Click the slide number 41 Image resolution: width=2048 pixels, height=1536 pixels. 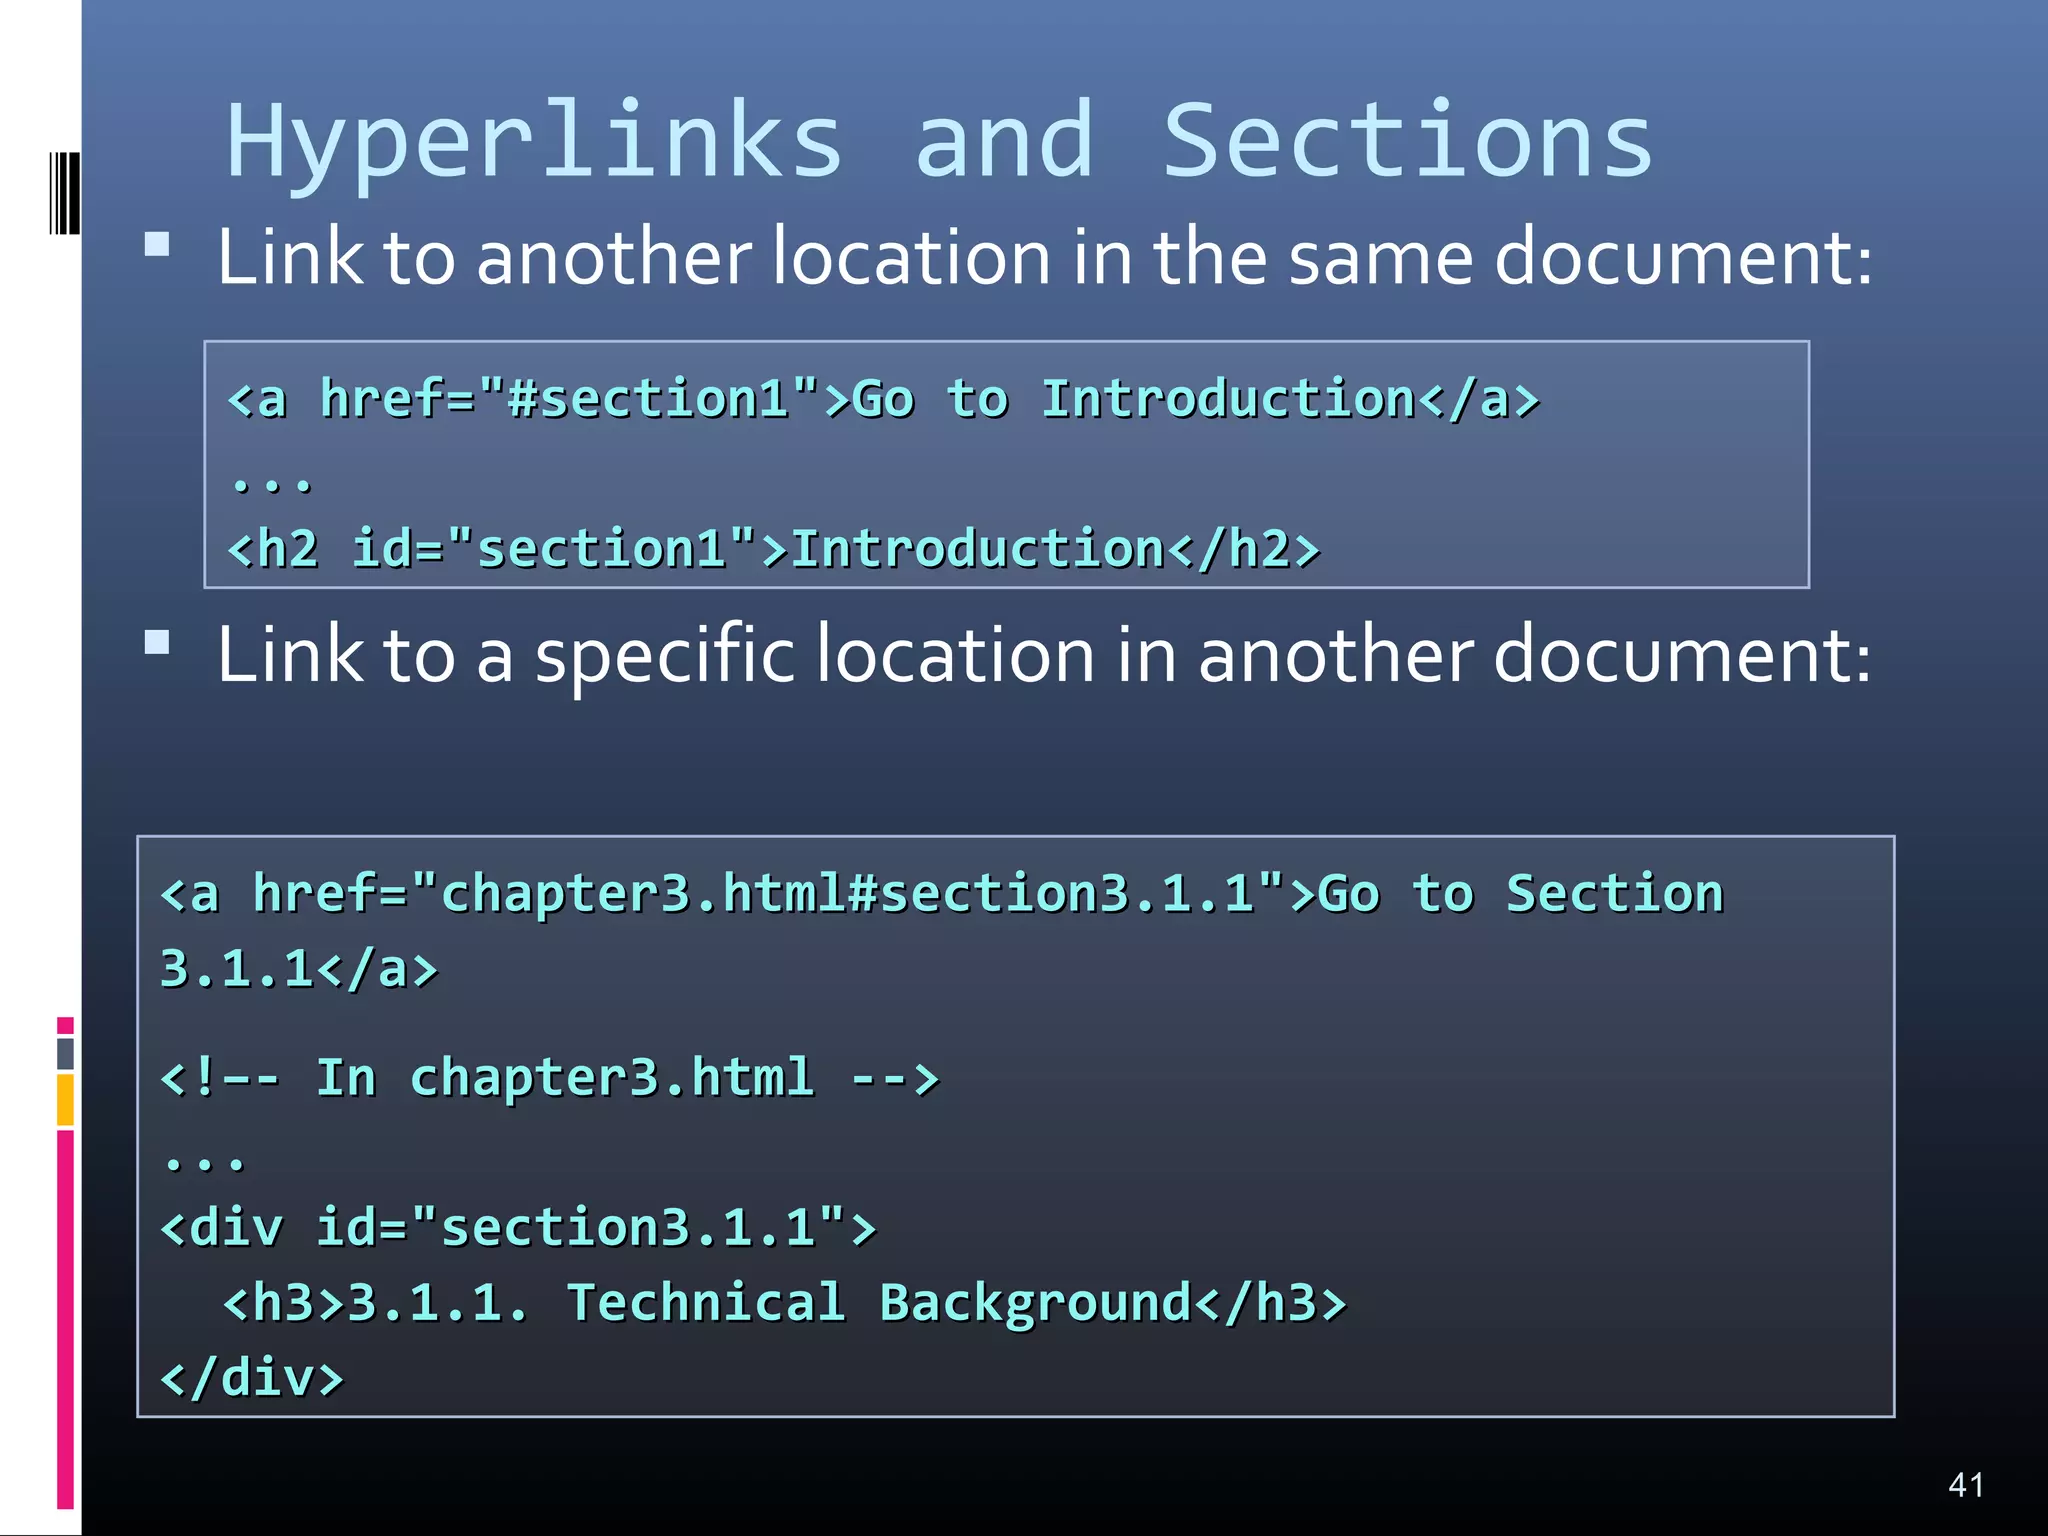(1965, 1485)
